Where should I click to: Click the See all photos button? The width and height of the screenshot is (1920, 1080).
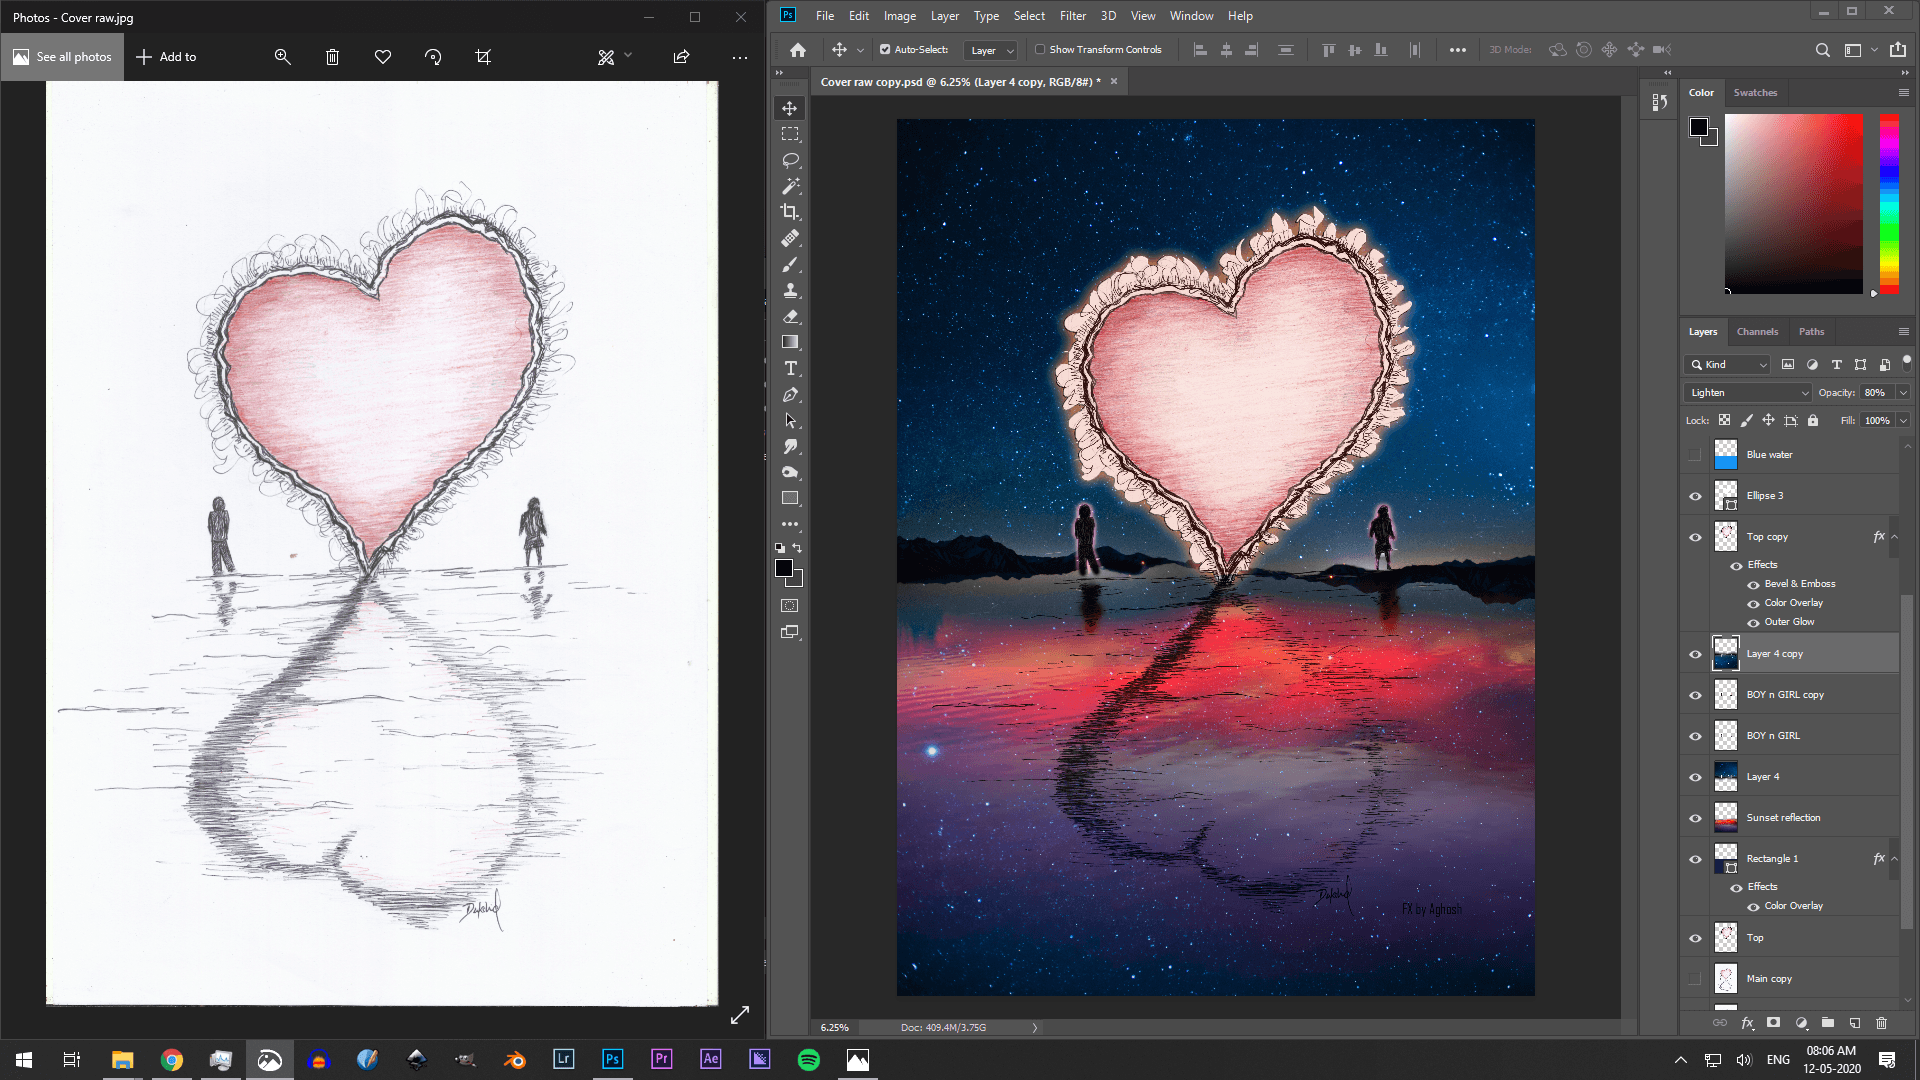click(62, 57)
